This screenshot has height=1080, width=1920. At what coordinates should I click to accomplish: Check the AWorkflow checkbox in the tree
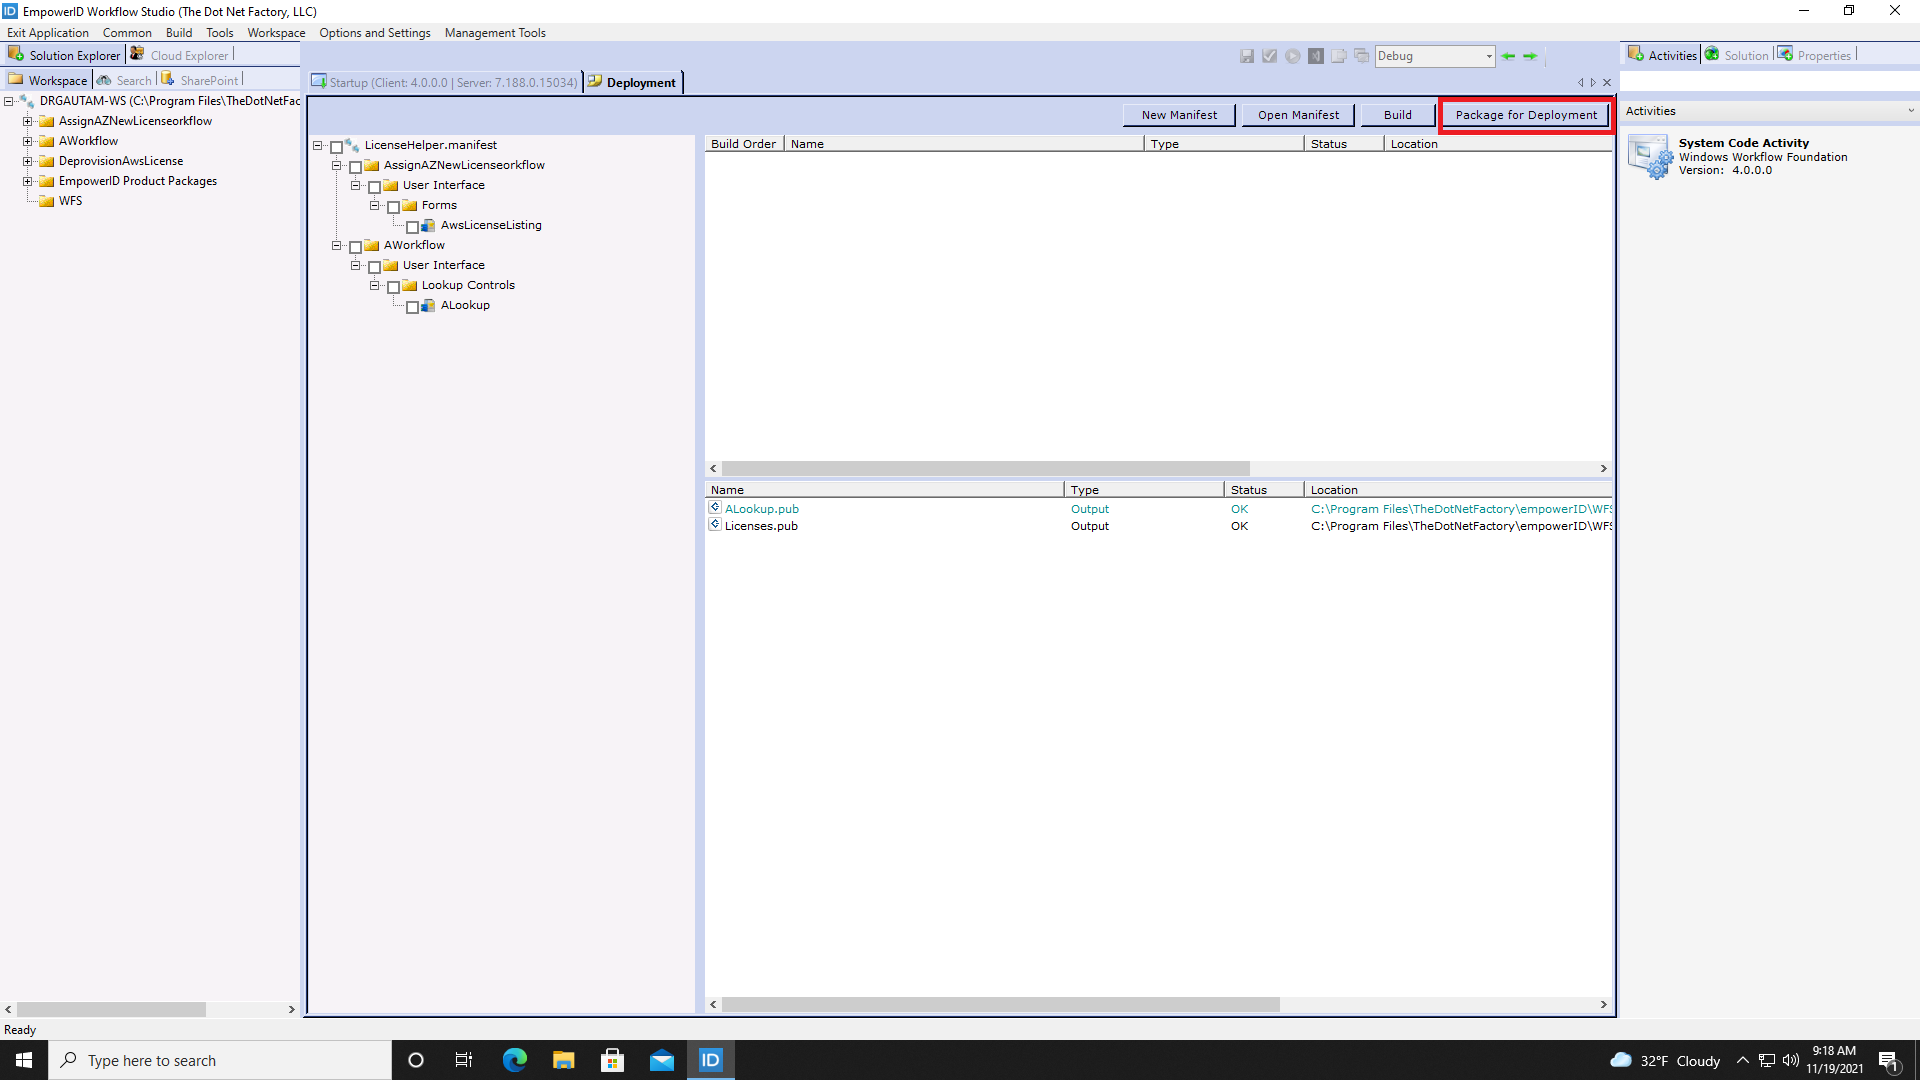(355, 246)
